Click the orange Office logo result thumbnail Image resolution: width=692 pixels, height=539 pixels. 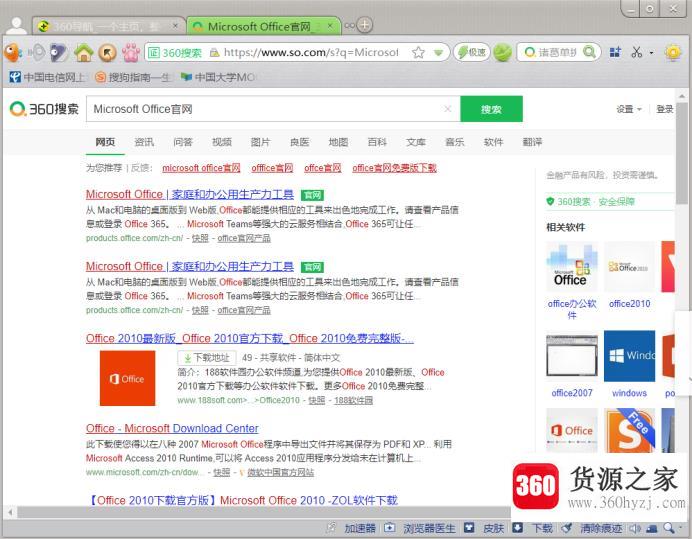[128, 378]
